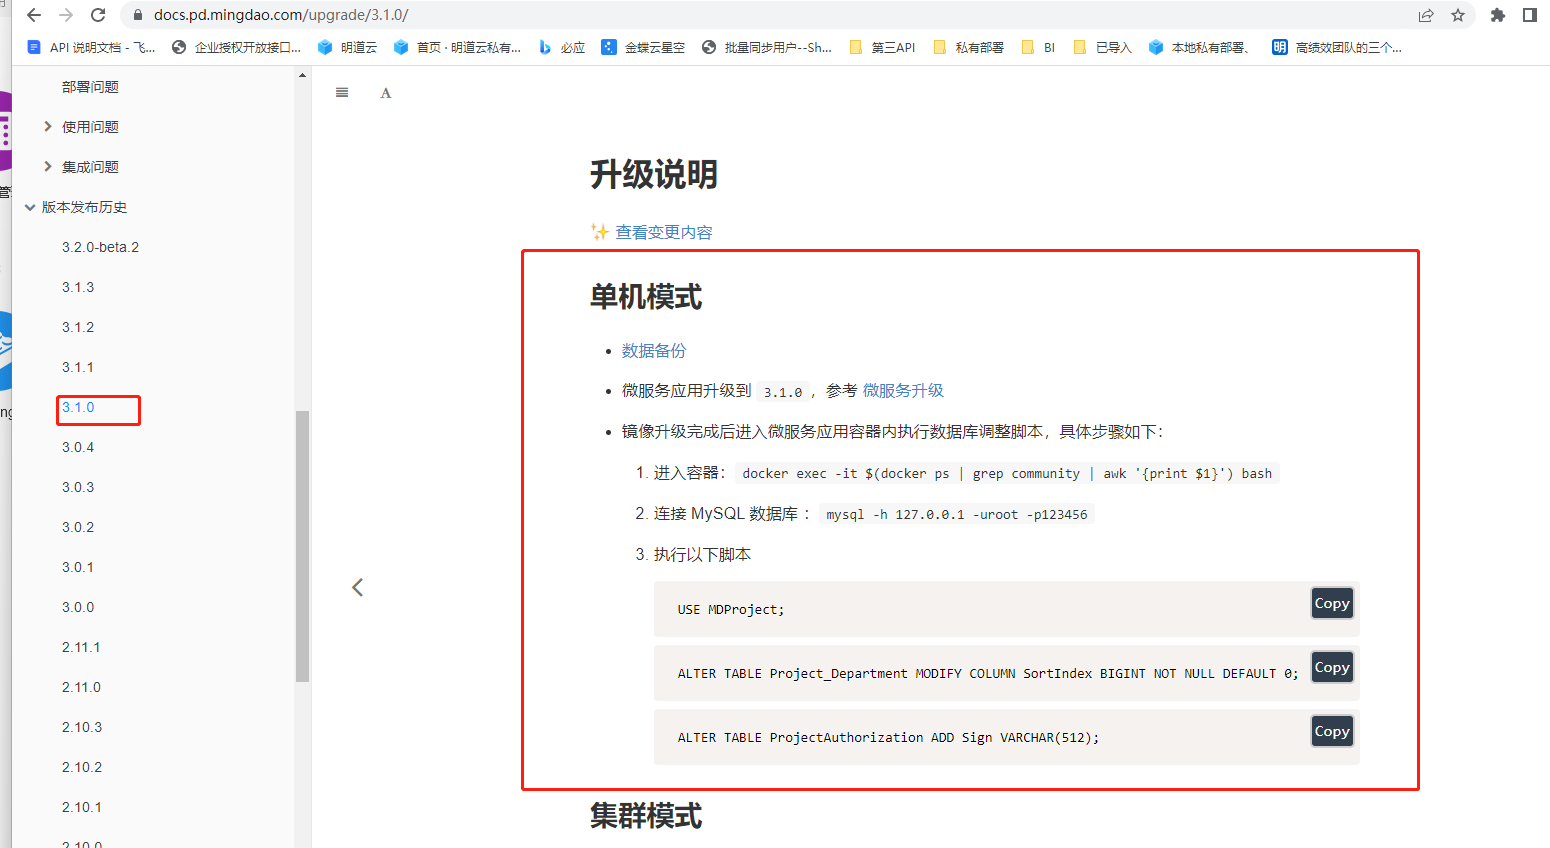1550x848 pixels.
Task: Copy the "USE MDProject;" code block
Action: pyautogui.click(x=1332, y=603)
